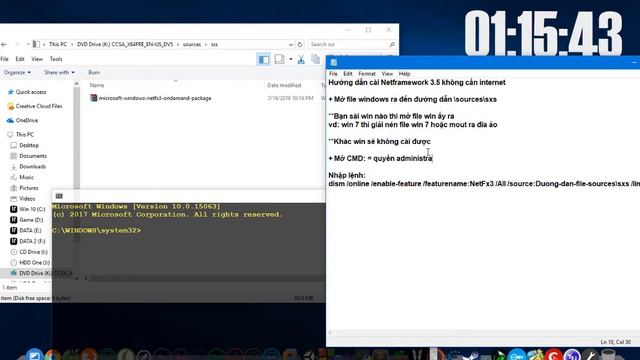The image size is (640, 360).
Task: Open Explorer's Tools menu
Action: [x=56, y=59]
